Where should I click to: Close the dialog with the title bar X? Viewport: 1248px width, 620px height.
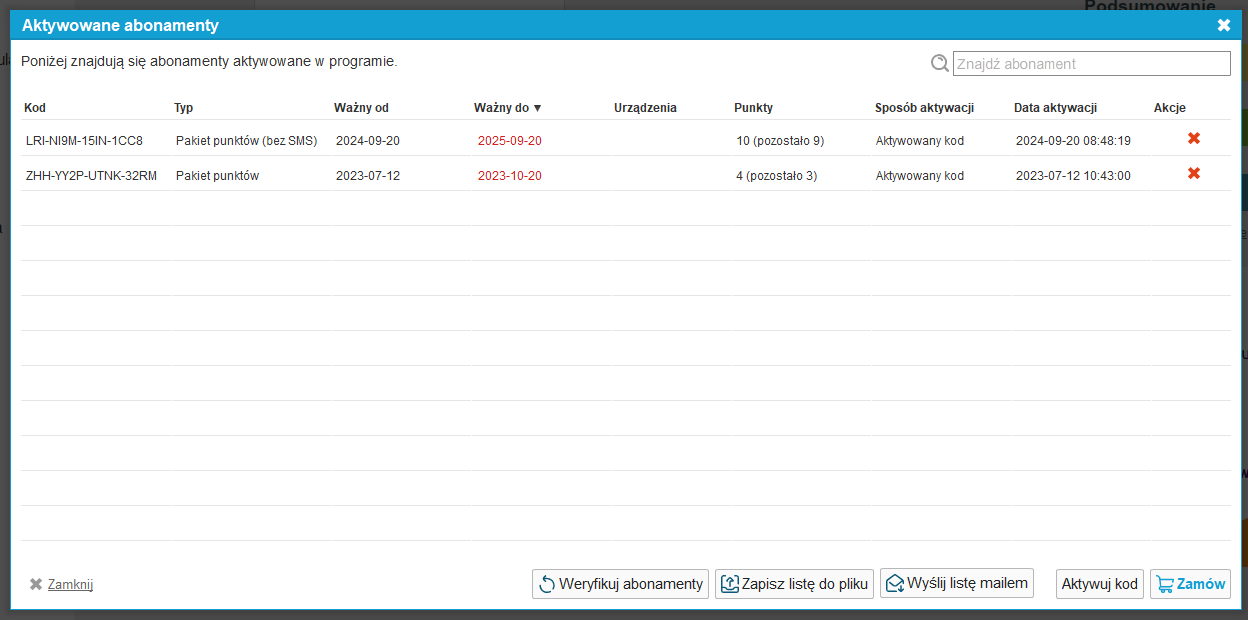(x=1223, y=26)
